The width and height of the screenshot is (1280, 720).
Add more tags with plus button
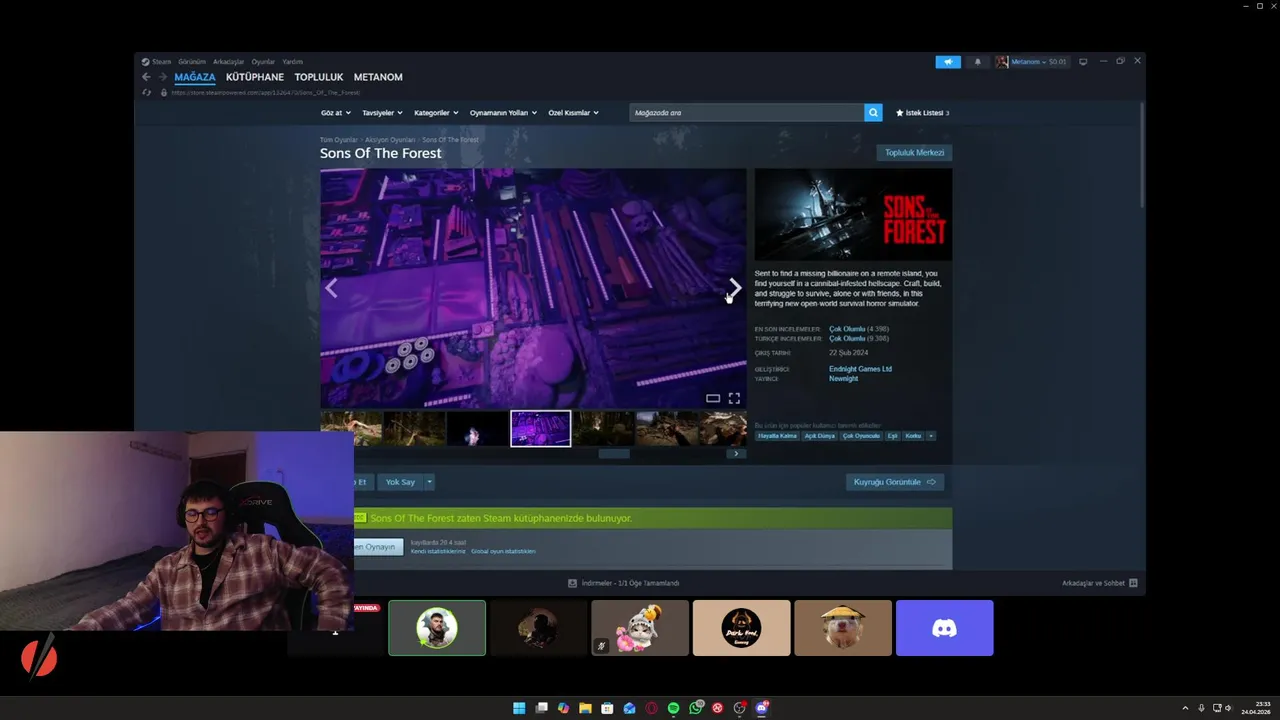tap(931, 436)
